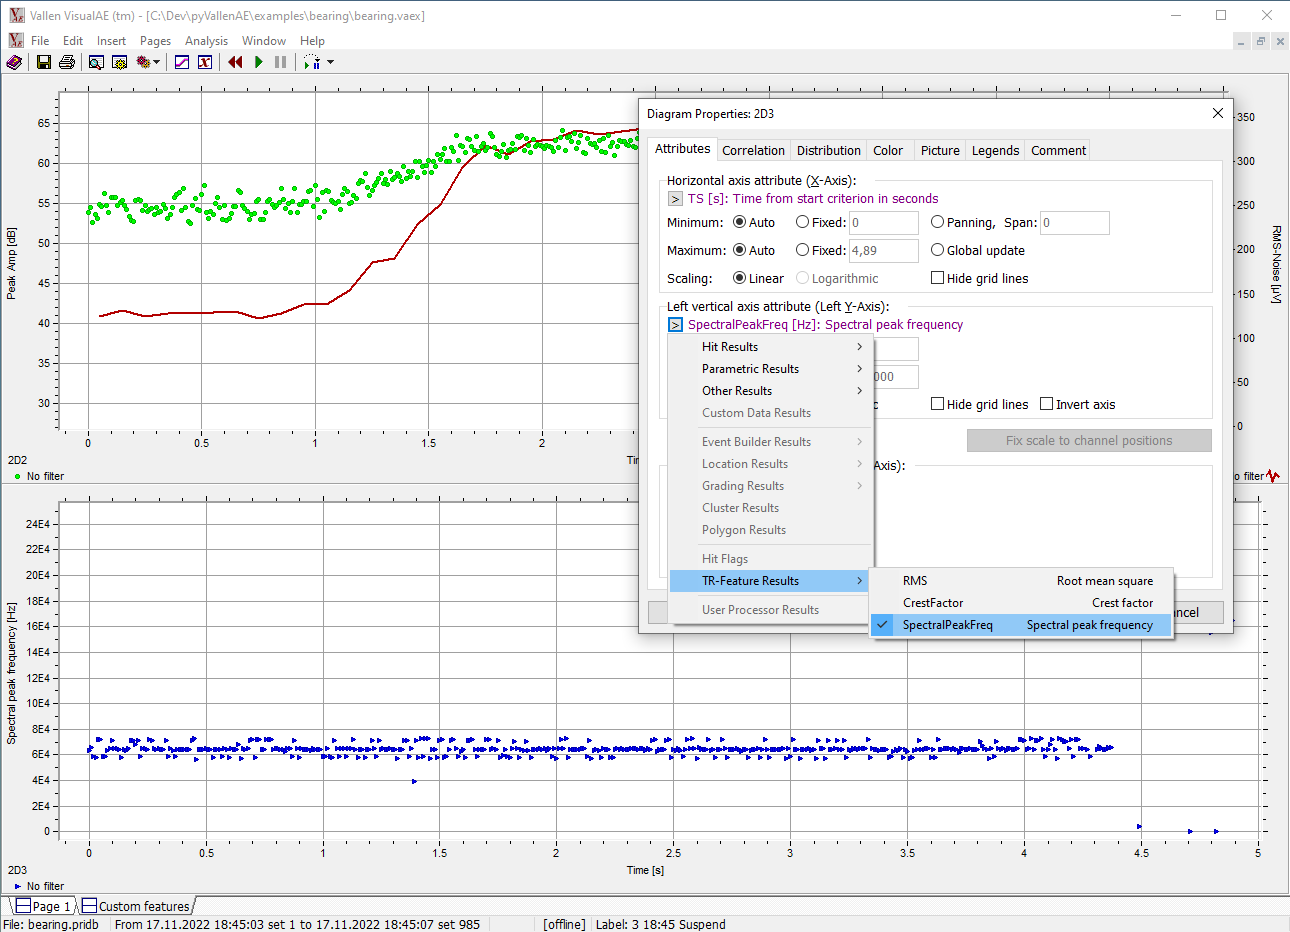Switch to the Distribution tab
1290x932 pixels.
pyautogui.click(x=828, y=151)
